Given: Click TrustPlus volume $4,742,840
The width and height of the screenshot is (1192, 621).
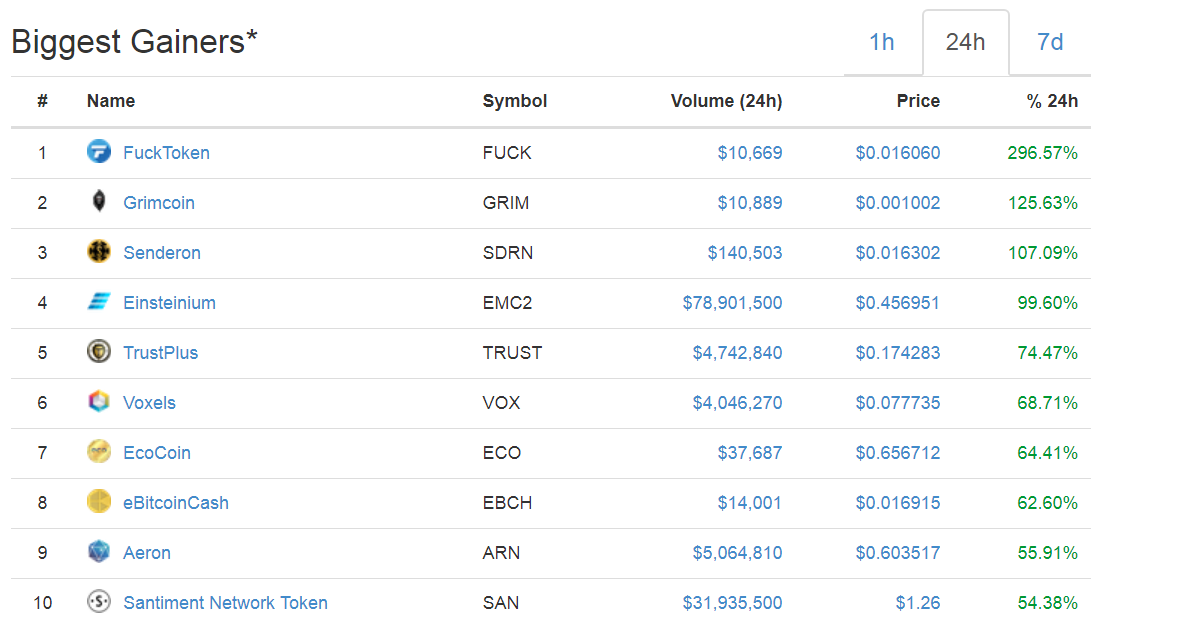Looking at the screenshot, I should (737, 353).
